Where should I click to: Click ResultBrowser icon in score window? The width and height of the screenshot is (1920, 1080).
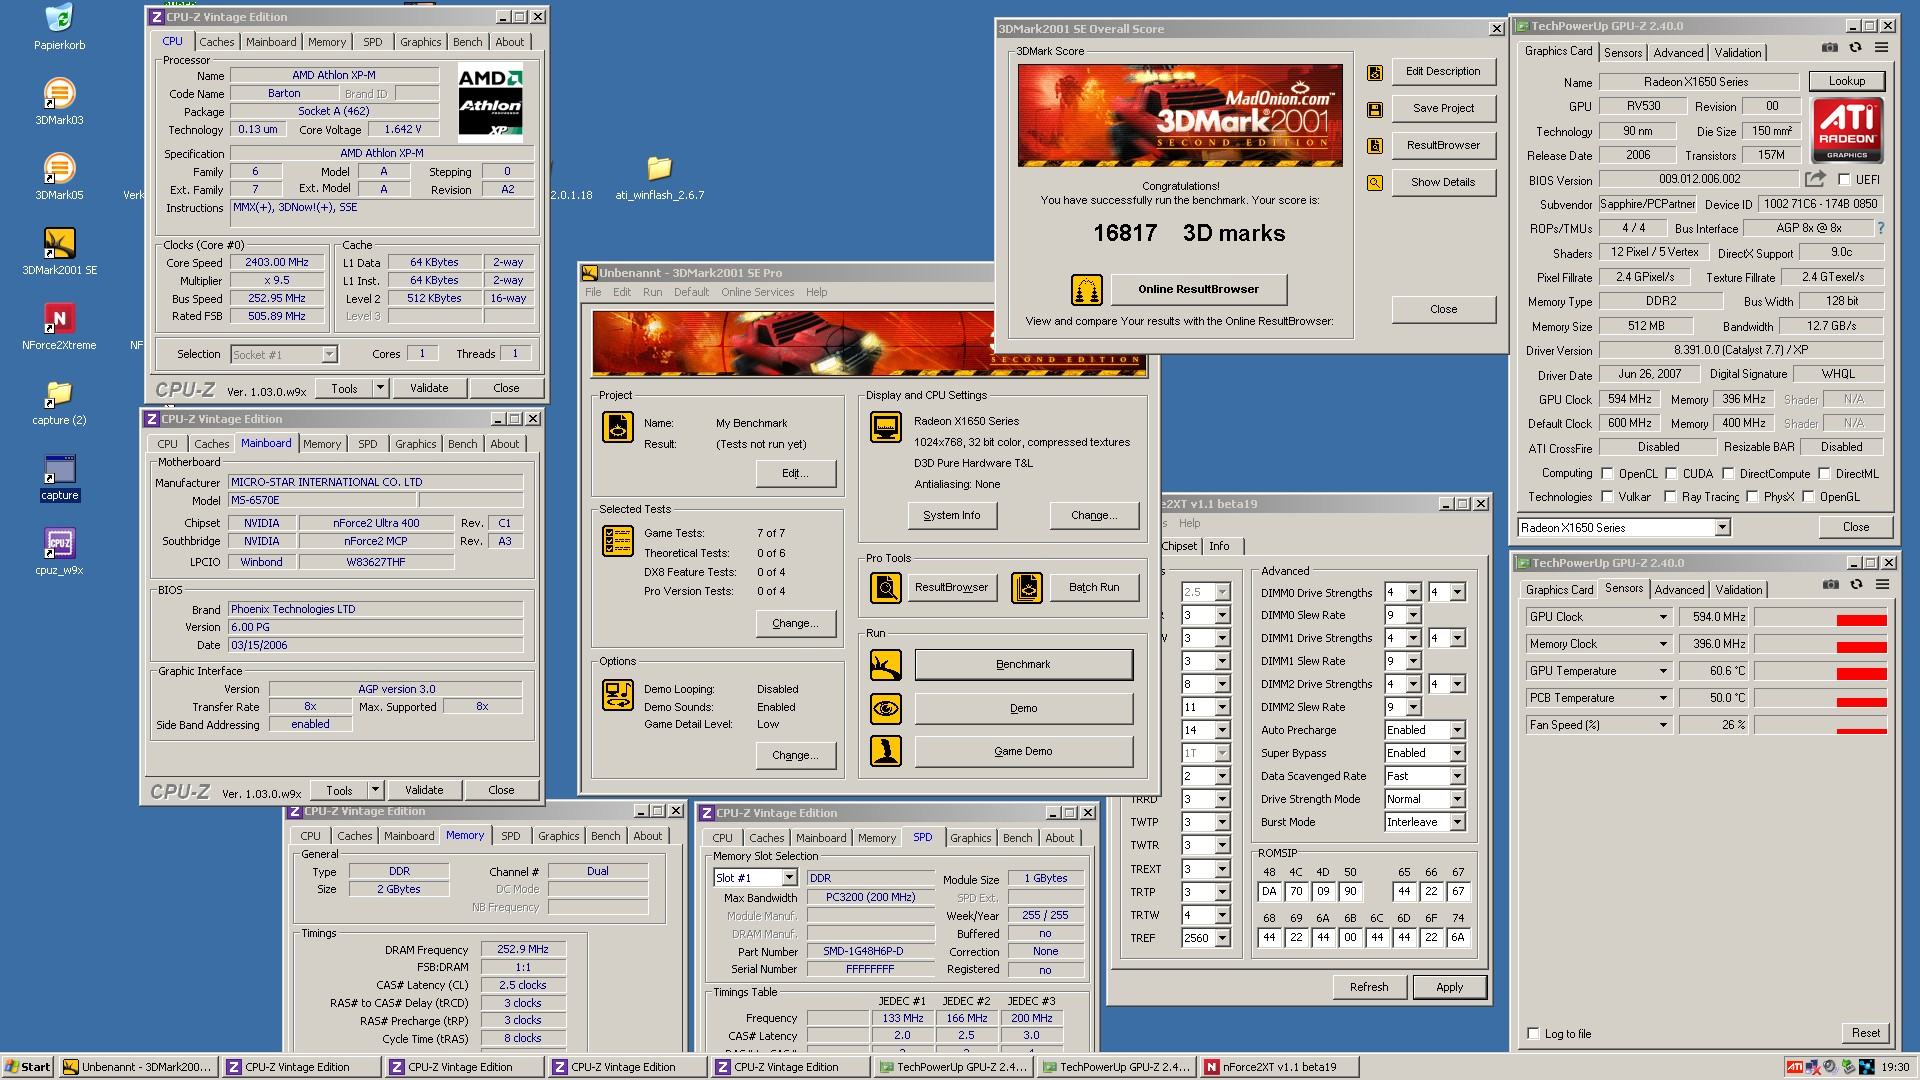[x=1375, y=146]
